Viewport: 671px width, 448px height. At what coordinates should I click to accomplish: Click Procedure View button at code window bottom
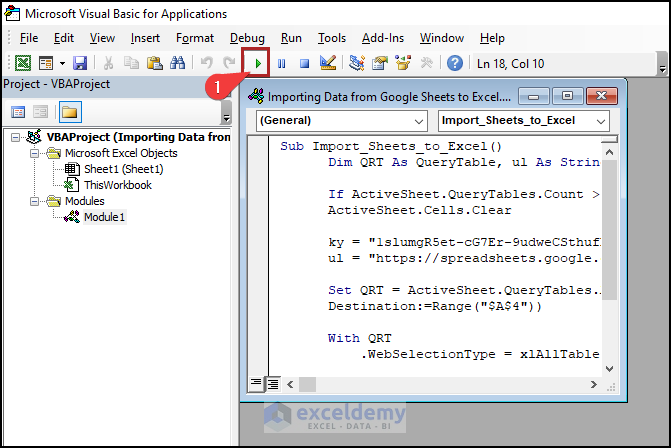coord(256,383)
